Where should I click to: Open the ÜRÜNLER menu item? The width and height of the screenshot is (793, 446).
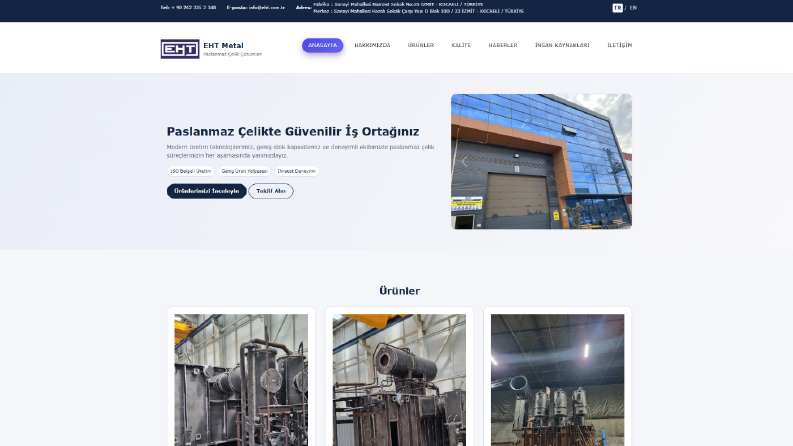pyautogui.click(x=421, y=46)
